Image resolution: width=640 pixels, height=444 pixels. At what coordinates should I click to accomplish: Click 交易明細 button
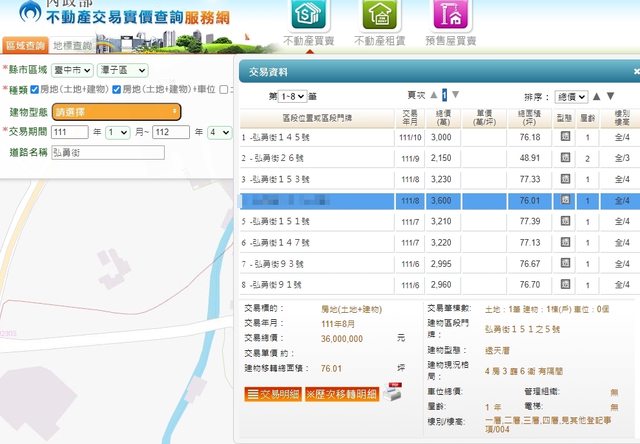pyautogui.click(x=273, y=394)
